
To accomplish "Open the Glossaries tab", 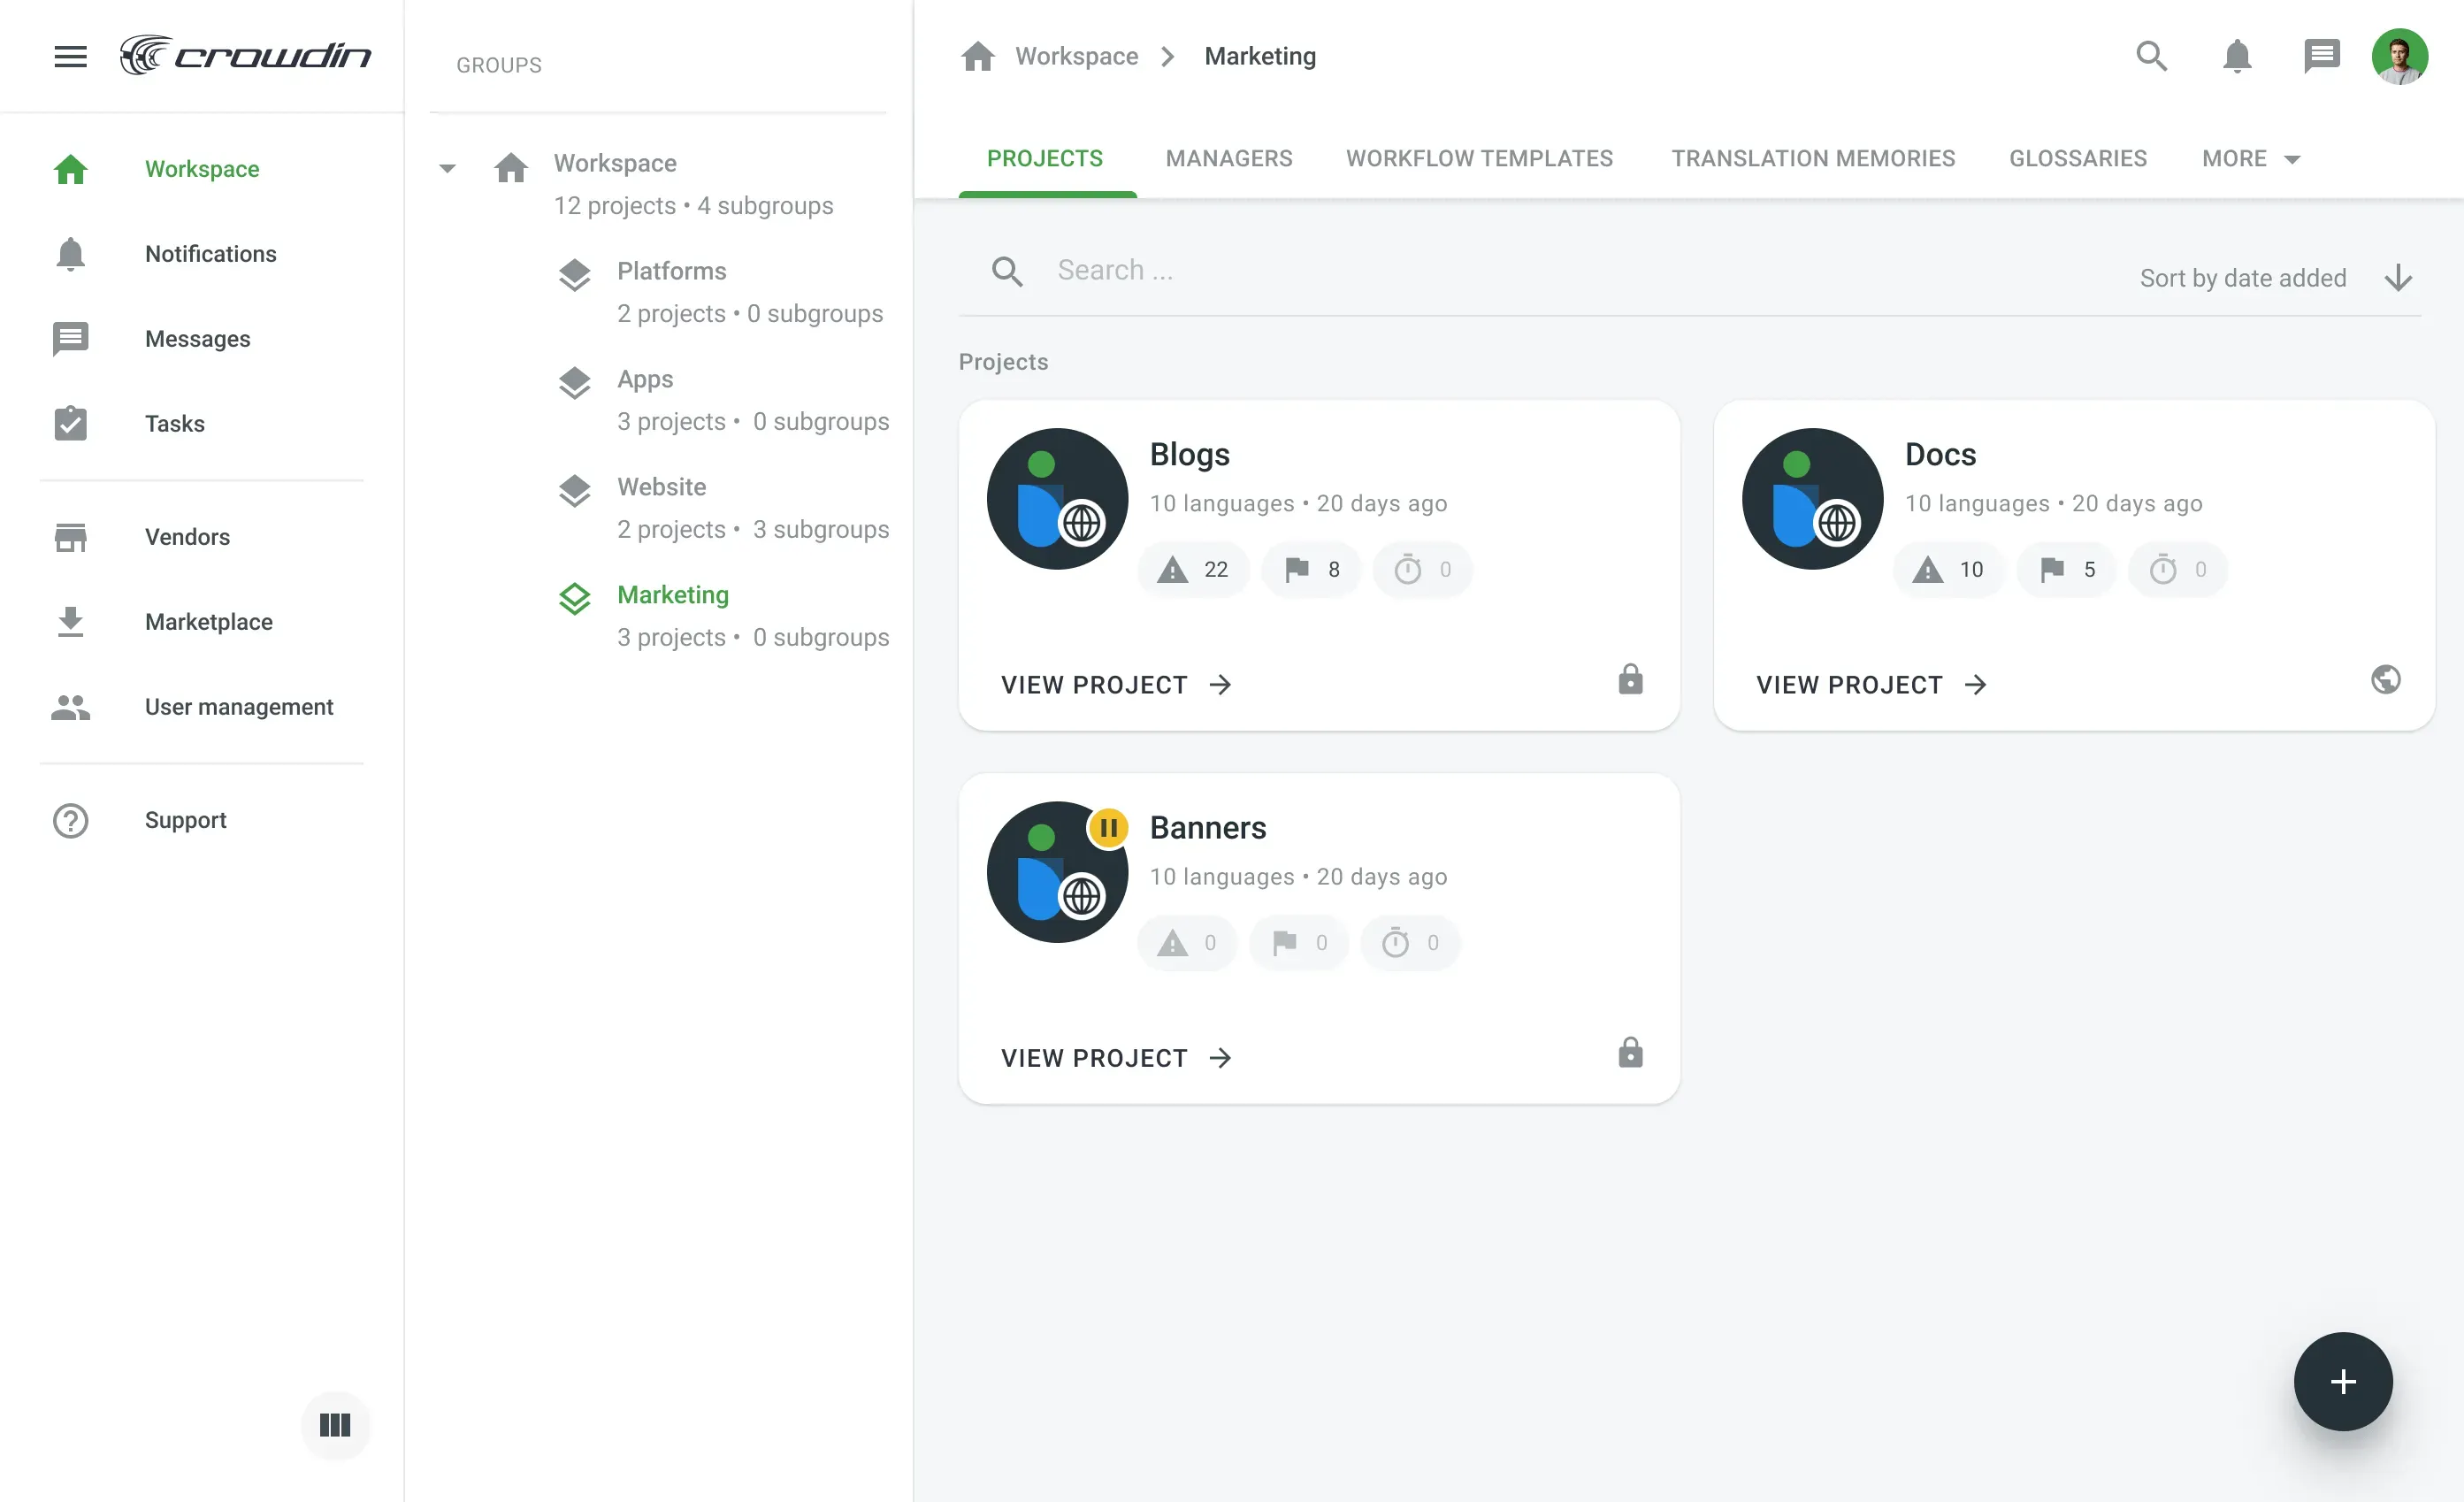I will click(x=2077, y=159).
